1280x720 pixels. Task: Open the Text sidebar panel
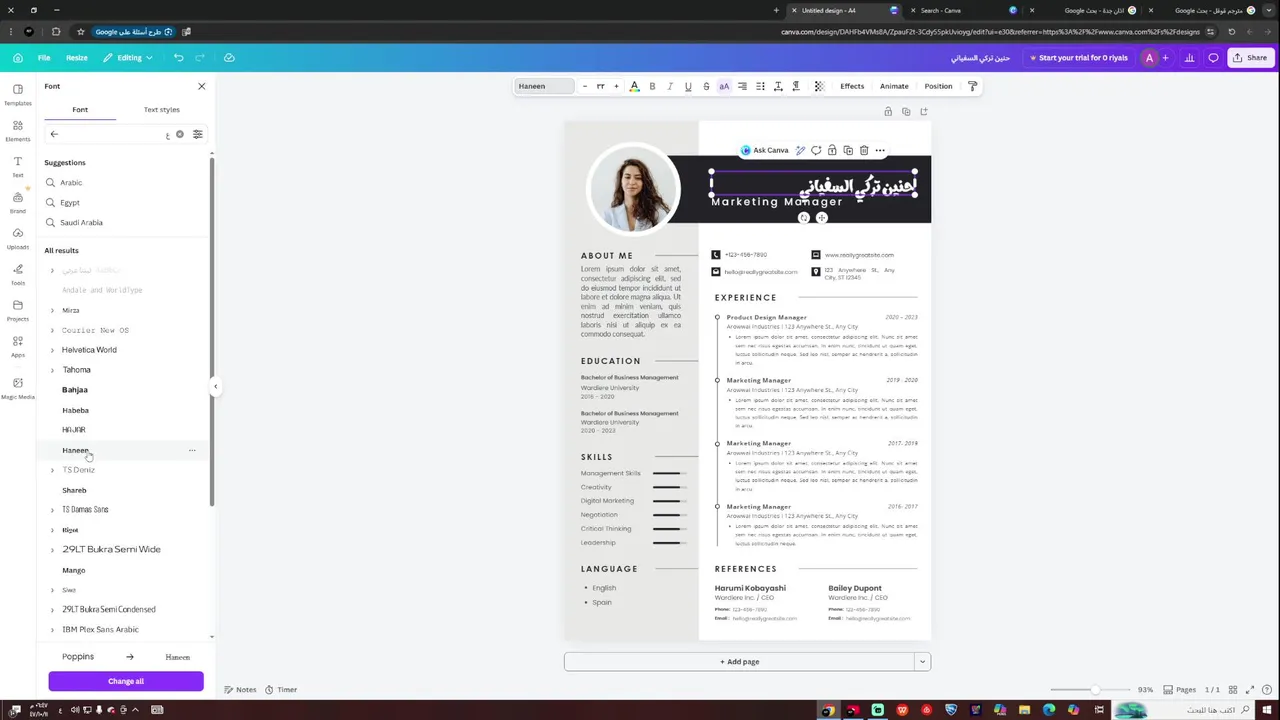(x=18, y=166)
